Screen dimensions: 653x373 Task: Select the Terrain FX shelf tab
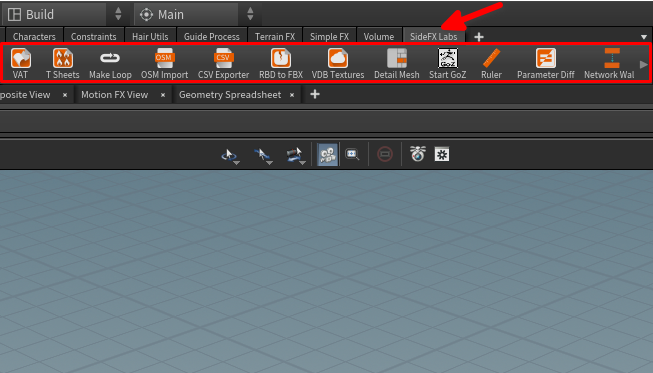275,37
